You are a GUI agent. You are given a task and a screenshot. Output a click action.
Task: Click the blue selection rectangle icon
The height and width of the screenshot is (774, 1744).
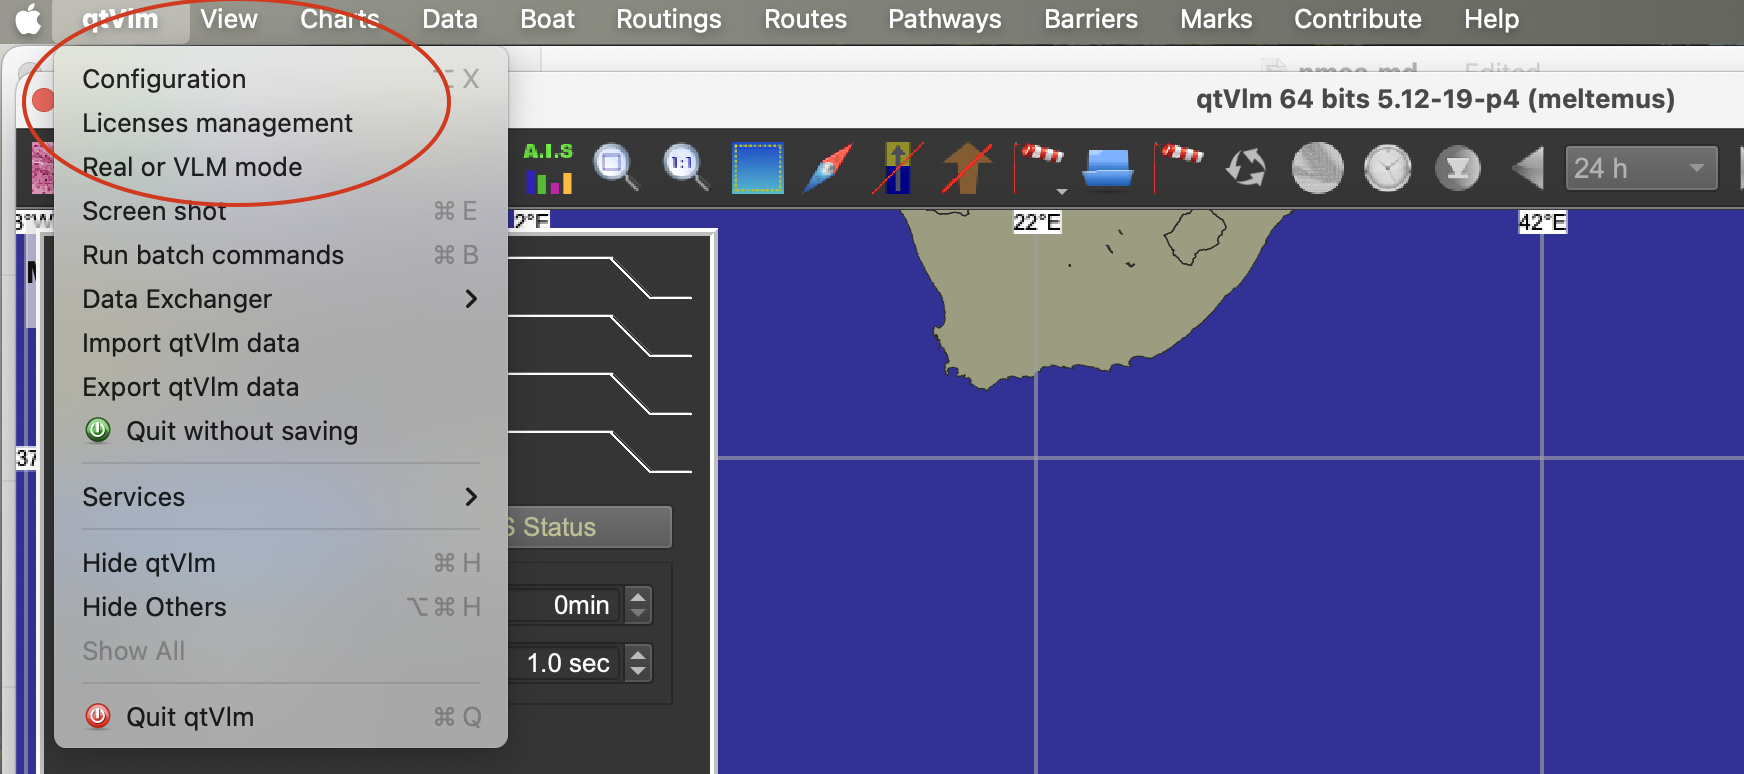pyautogui.click(x=757, y=167)
